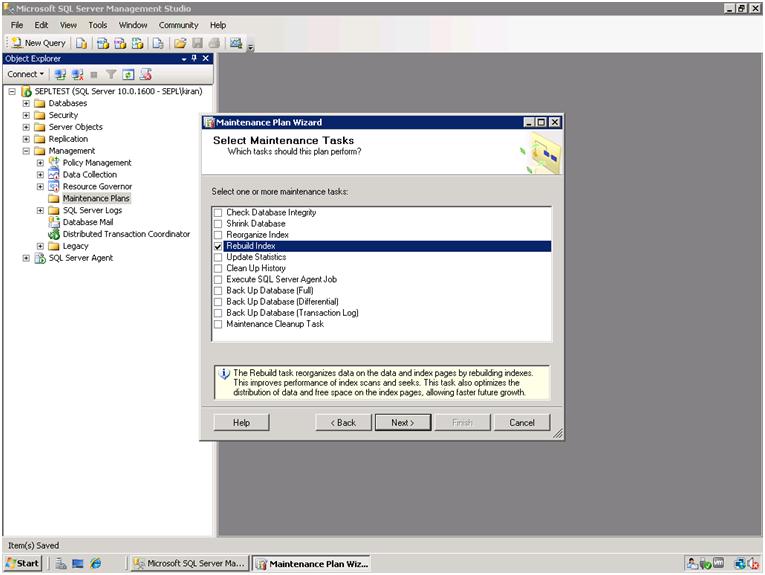The height and width of the screenshot is (575, 765).
Task: Expand the Data Collection node
Action: 40,175
